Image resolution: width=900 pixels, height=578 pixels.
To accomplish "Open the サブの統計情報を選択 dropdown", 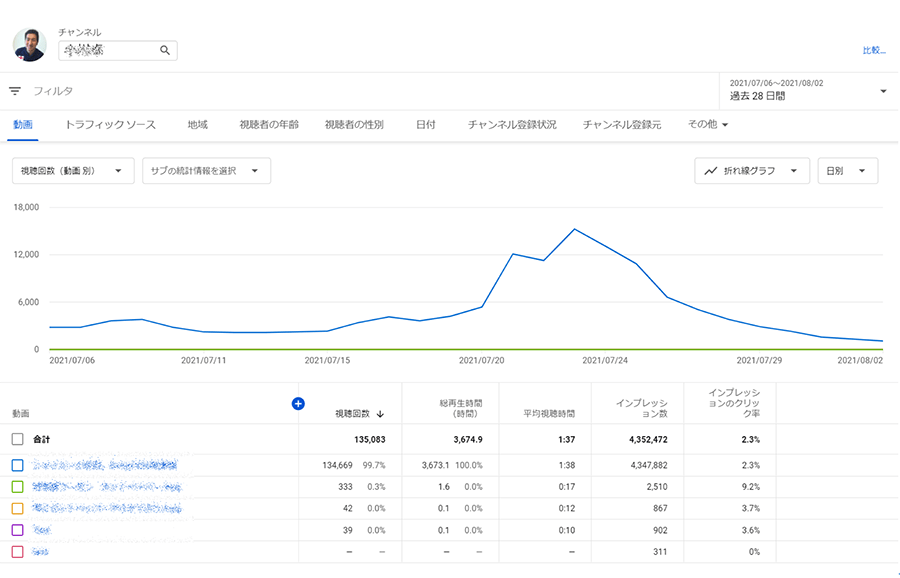I will [x=206, y=171].
